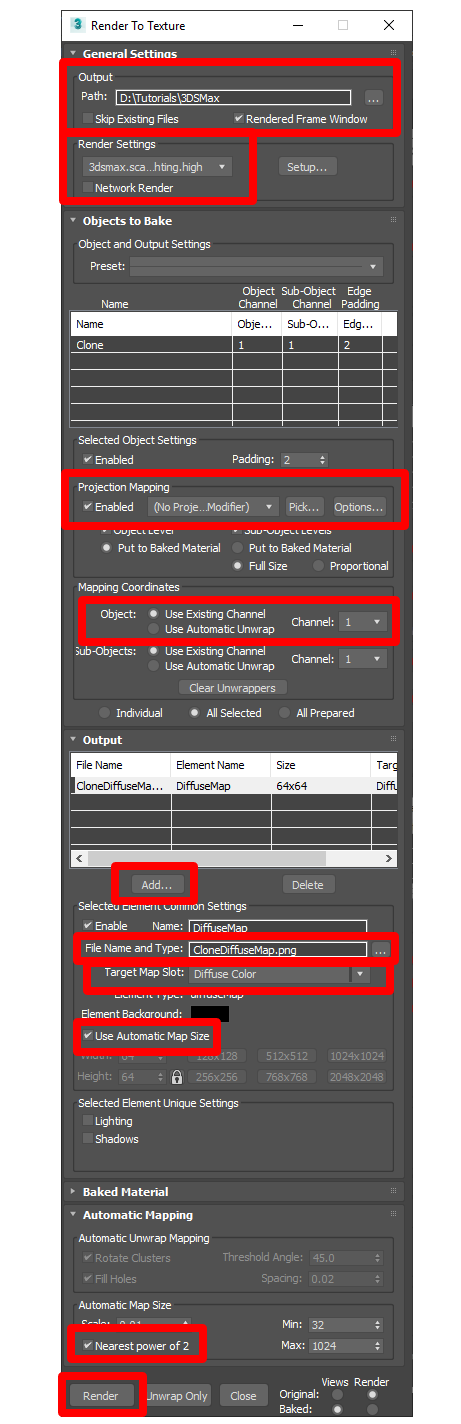Choose the All Prepared radio option

click(286, 713)
